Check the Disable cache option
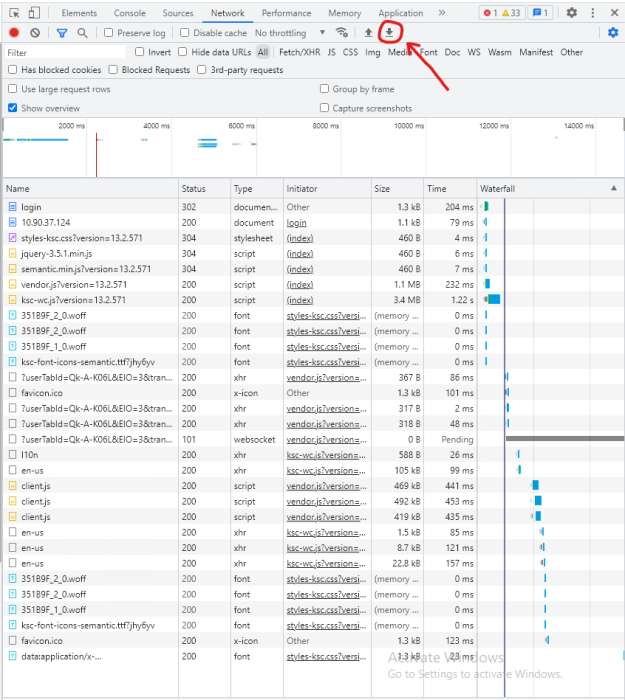Screen dimensions: 625x700 click(186, 33)
